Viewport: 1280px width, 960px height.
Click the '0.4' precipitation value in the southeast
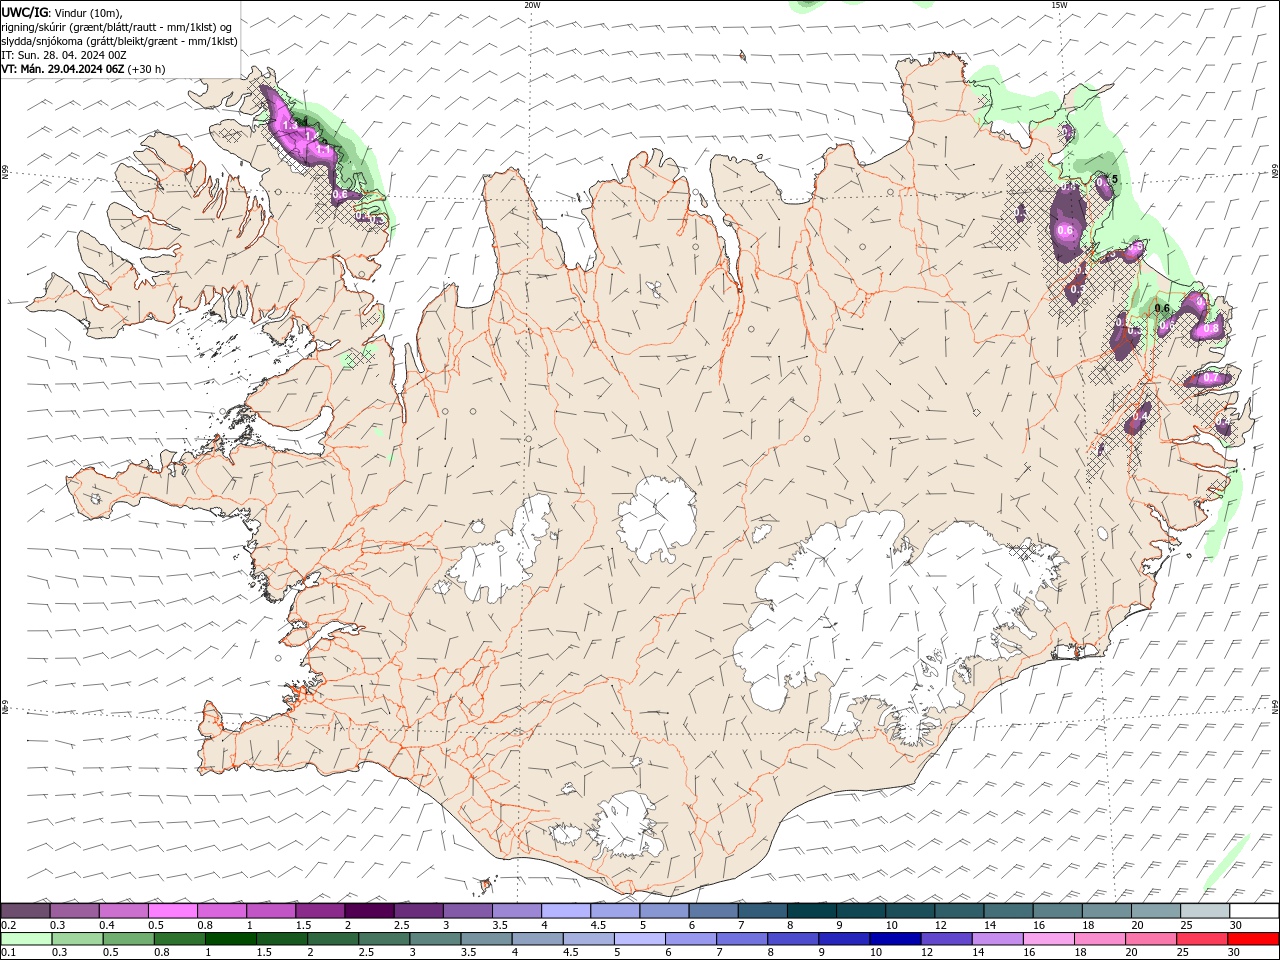1140,416
